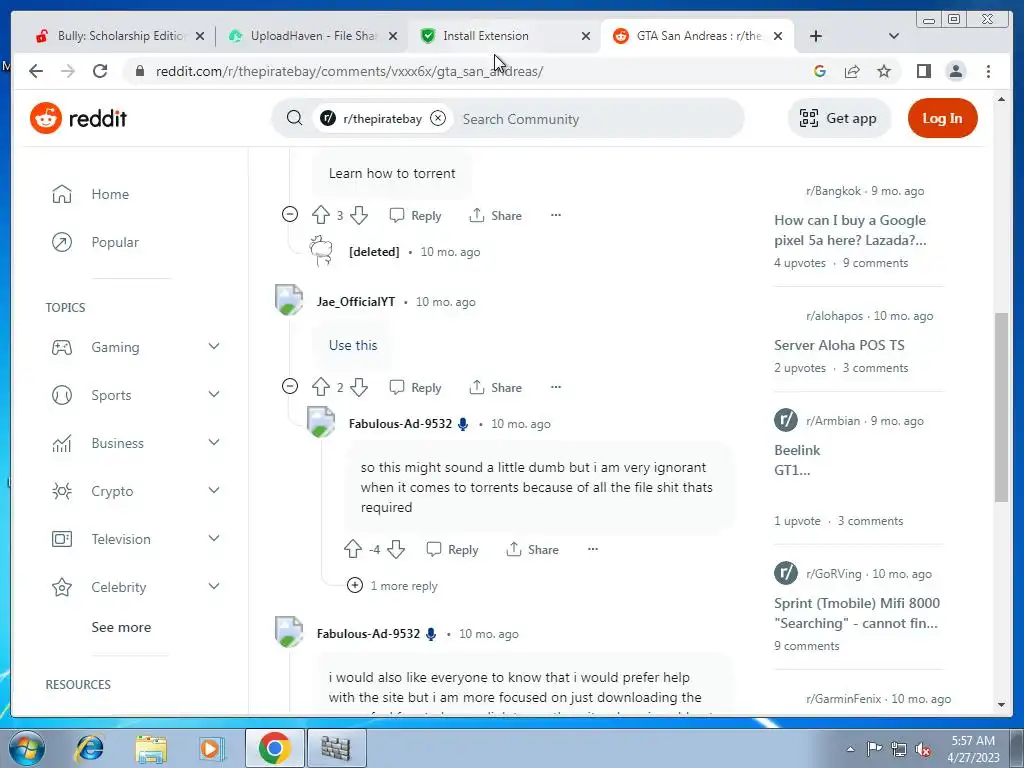Open the tab search dropdown
This screenshot has width=1024, height=768.
coord(894,36)
